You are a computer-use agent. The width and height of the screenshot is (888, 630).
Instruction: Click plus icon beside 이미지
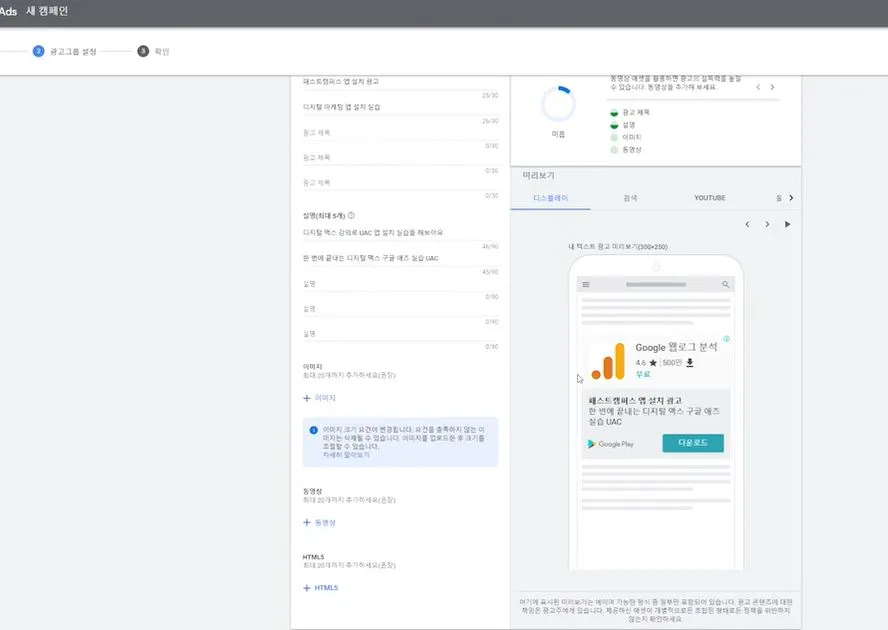pyautogui.click(x=307, y=398)
